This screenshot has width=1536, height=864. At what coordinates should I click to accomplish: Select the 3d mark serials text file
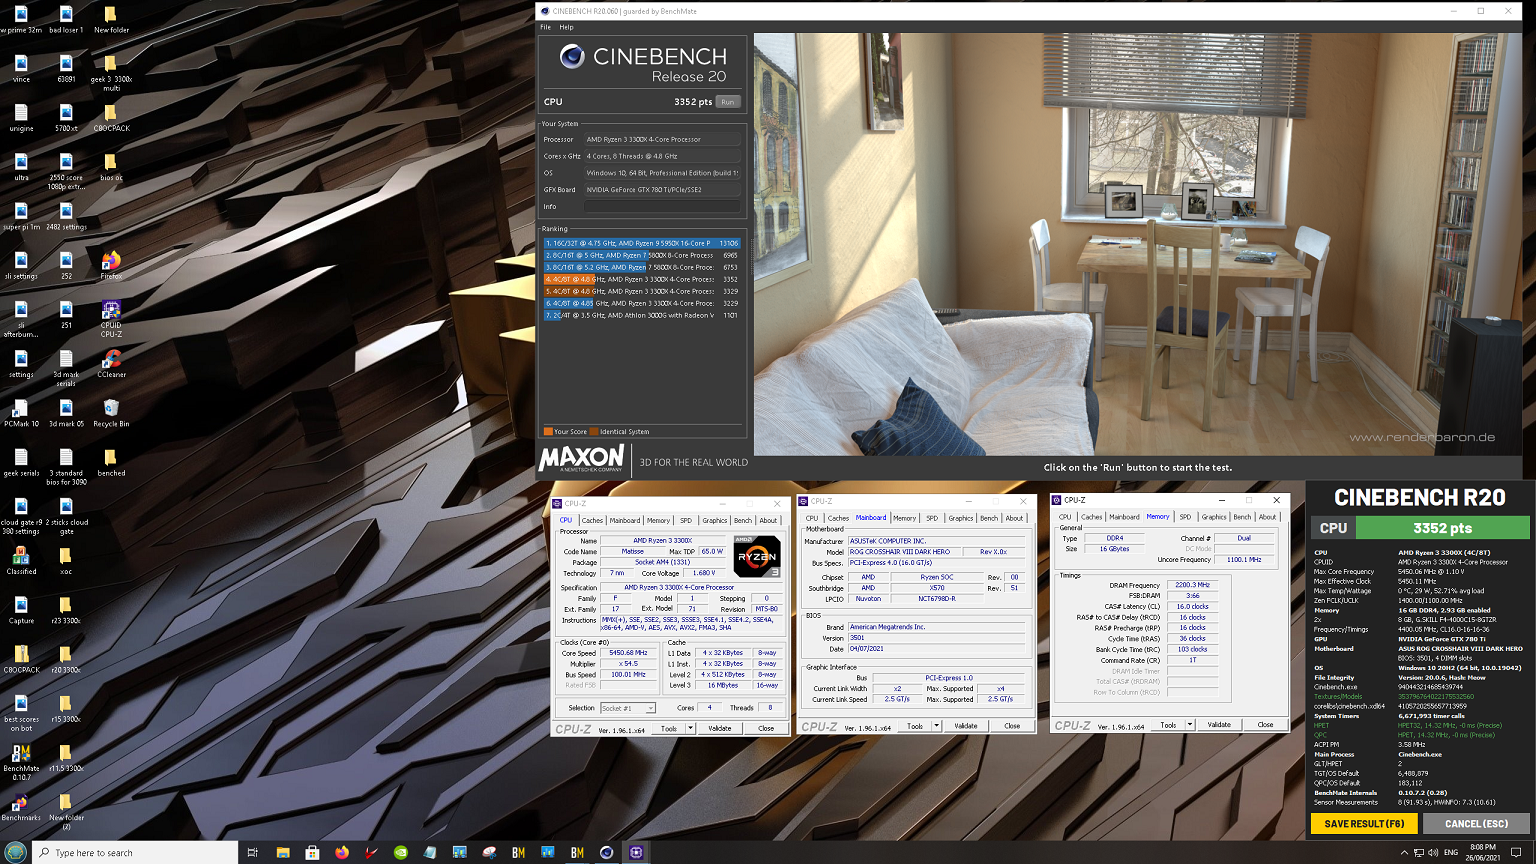pos(66,367)
